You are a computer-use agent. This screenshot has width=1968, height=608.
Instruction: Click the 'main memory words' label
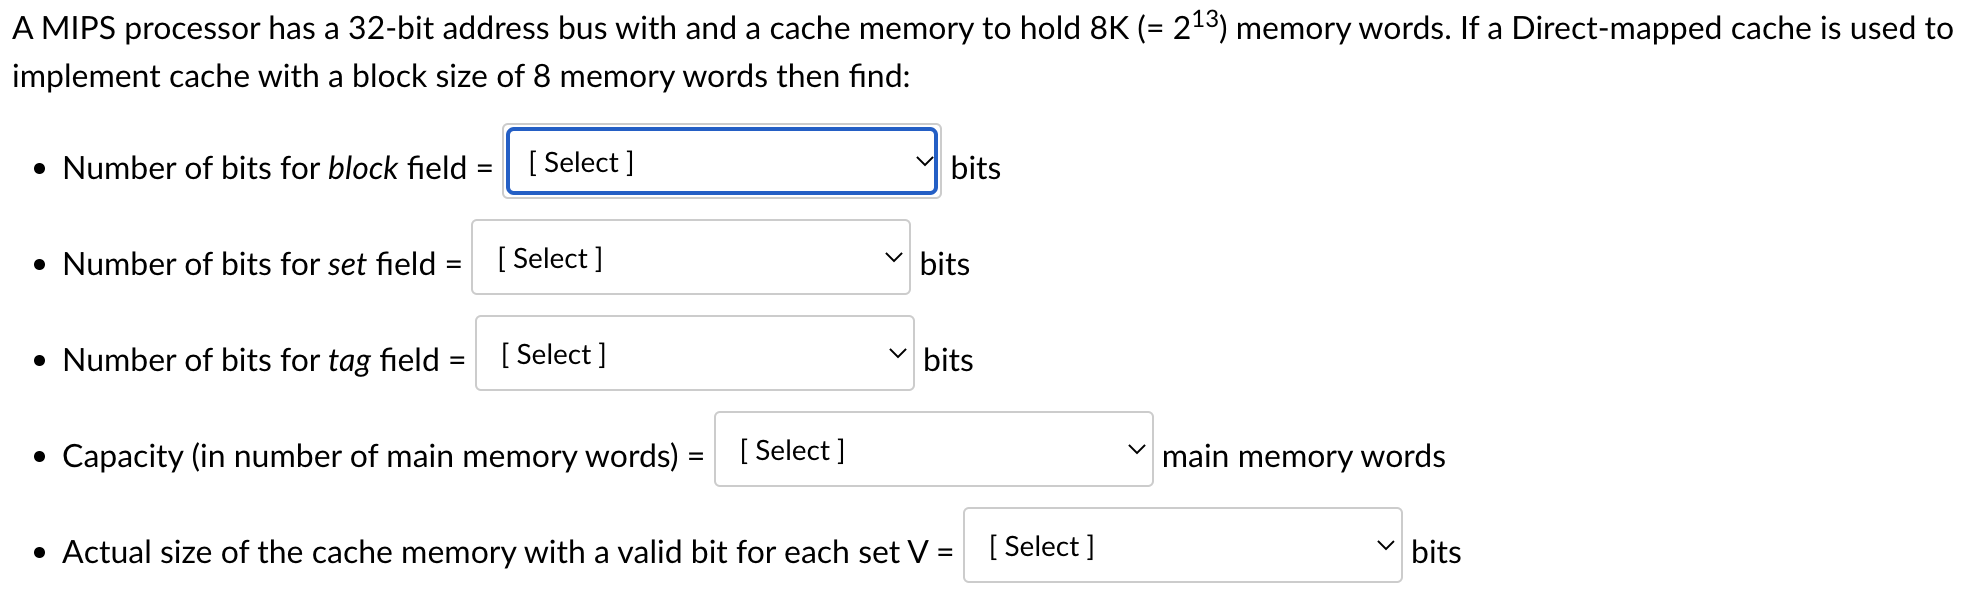pos(1302,457)
